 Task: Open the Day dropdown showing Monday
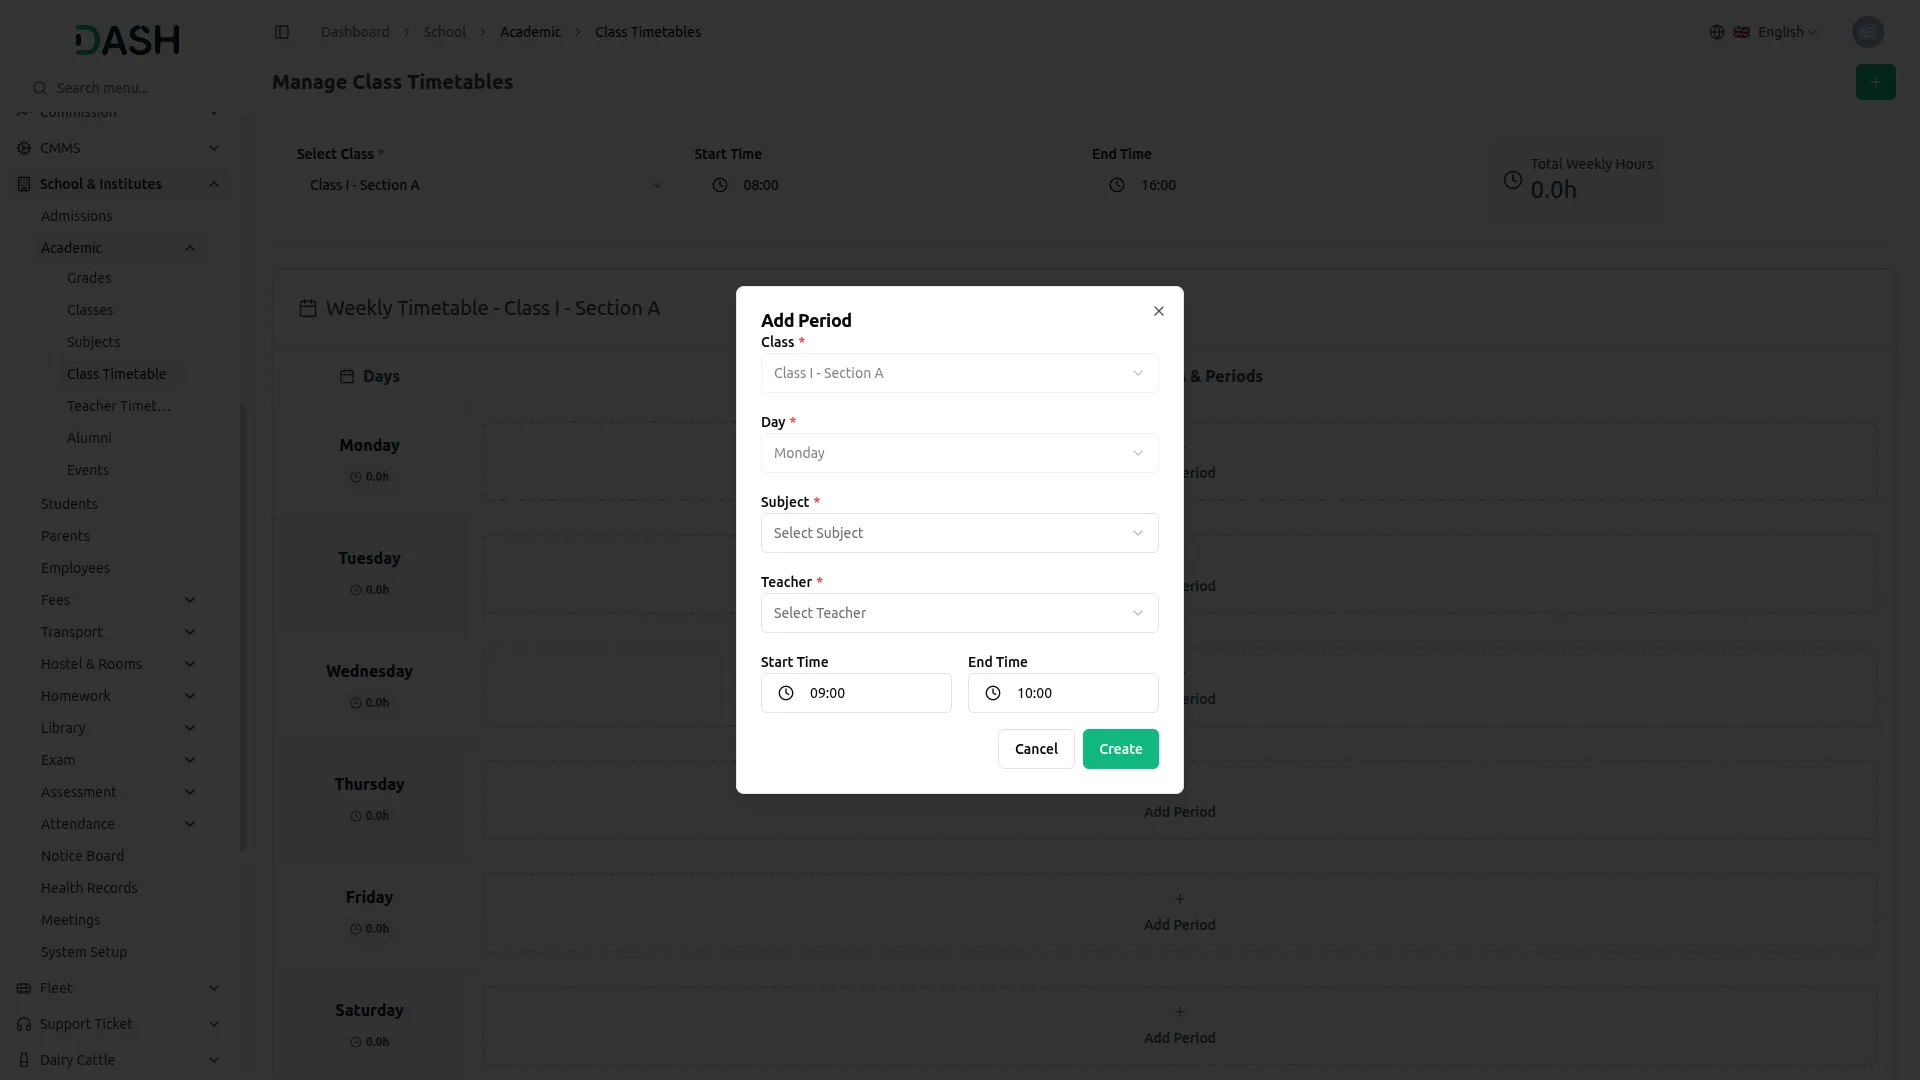point(959,453)
